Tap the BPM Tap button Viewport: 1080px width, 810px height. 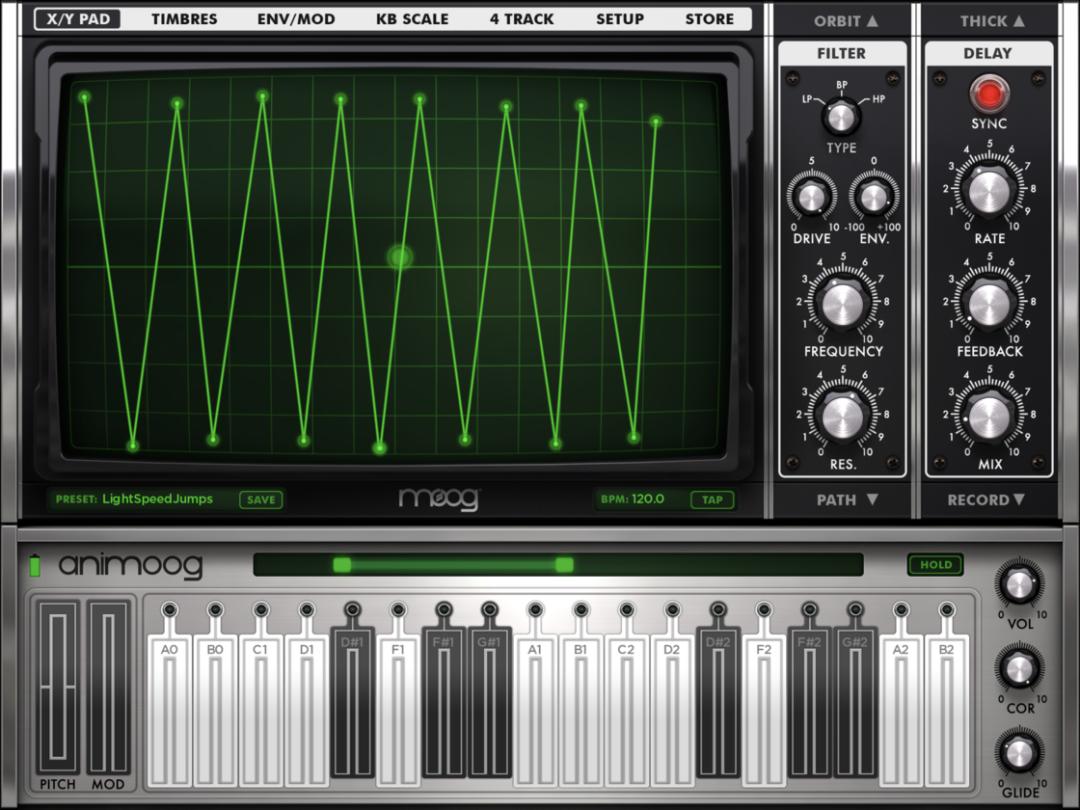(712, 499)
